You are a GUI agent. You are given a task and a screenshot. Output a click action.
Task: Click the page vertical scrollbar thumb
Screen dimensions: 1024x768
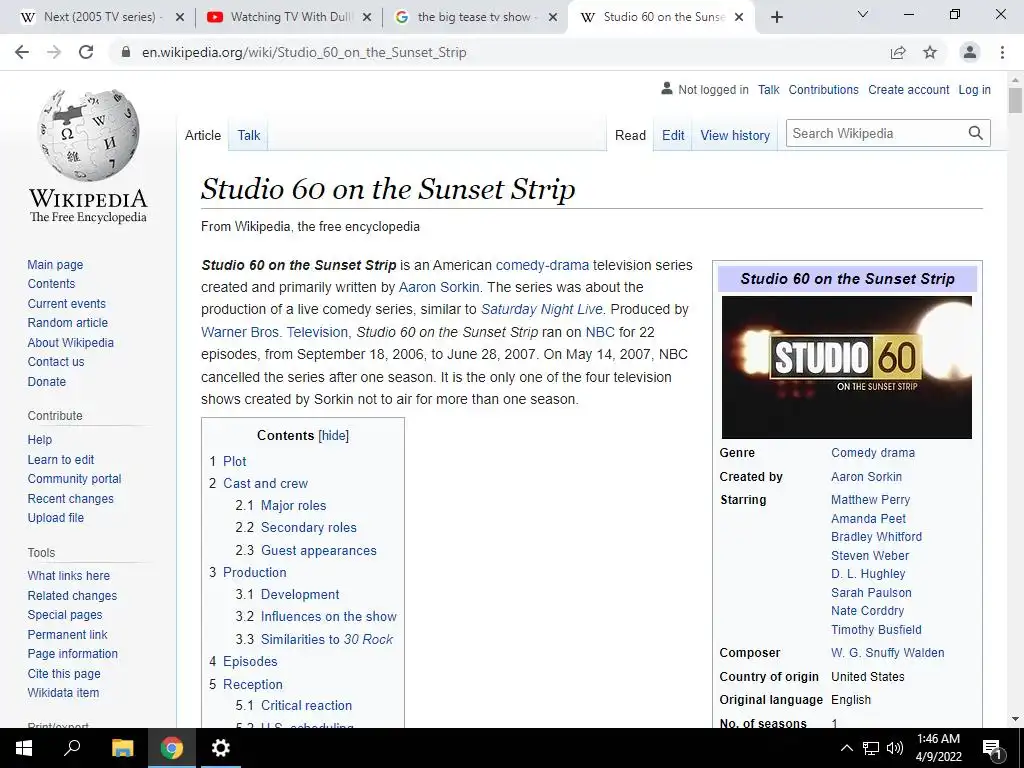point(1015,100)
